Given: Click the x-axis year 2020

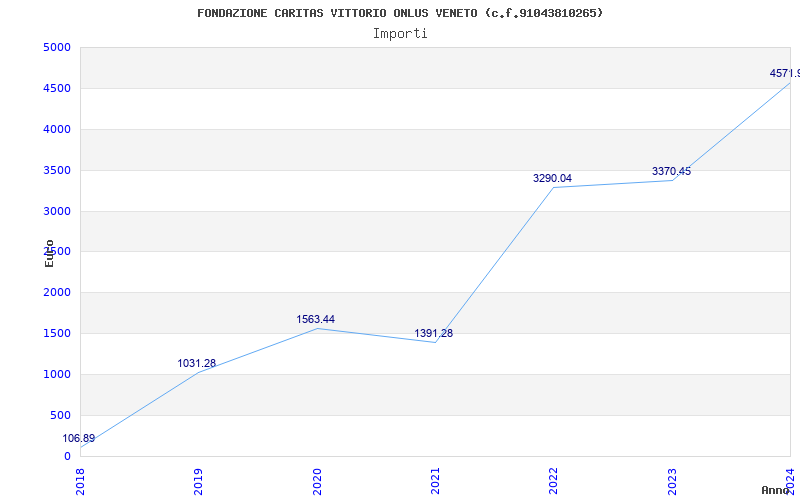Looking at the screenshot, I should click(316, 481).
